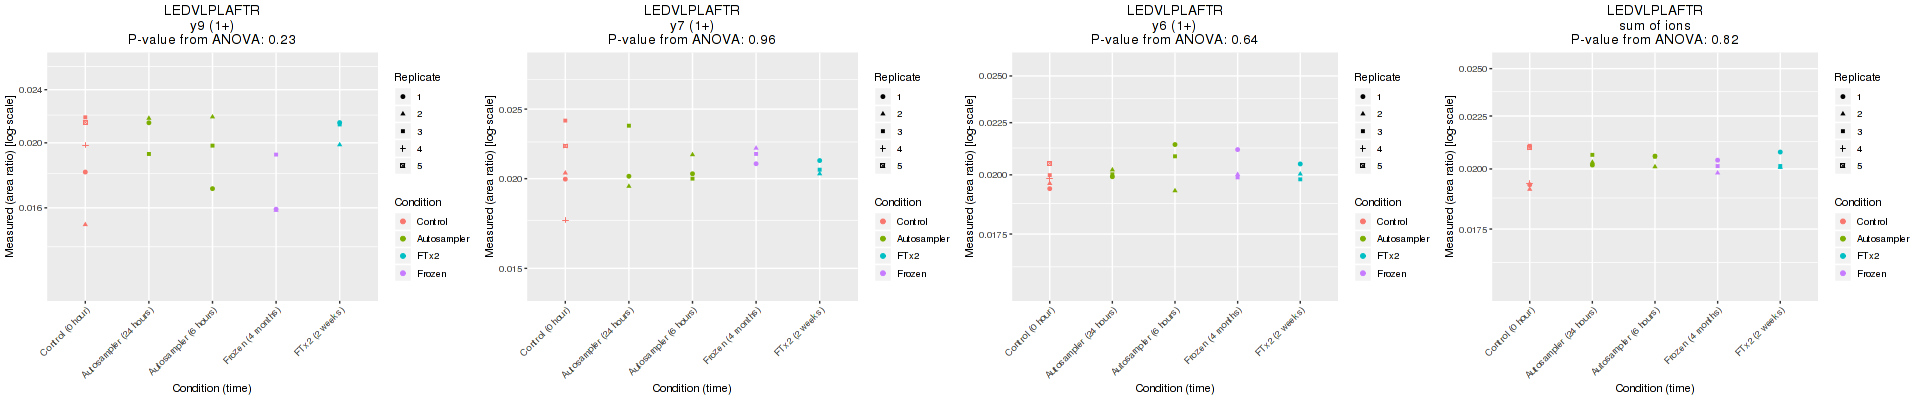Click cyan FTx2 swatch in y6 legend

pos(1363,256)
